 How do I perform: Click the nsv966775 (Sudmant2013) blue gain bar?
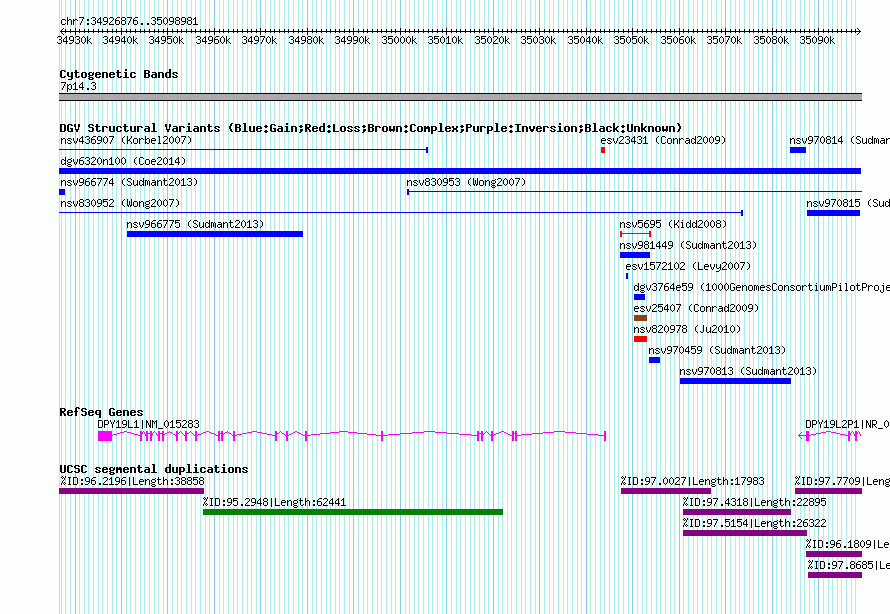(214, 234)
